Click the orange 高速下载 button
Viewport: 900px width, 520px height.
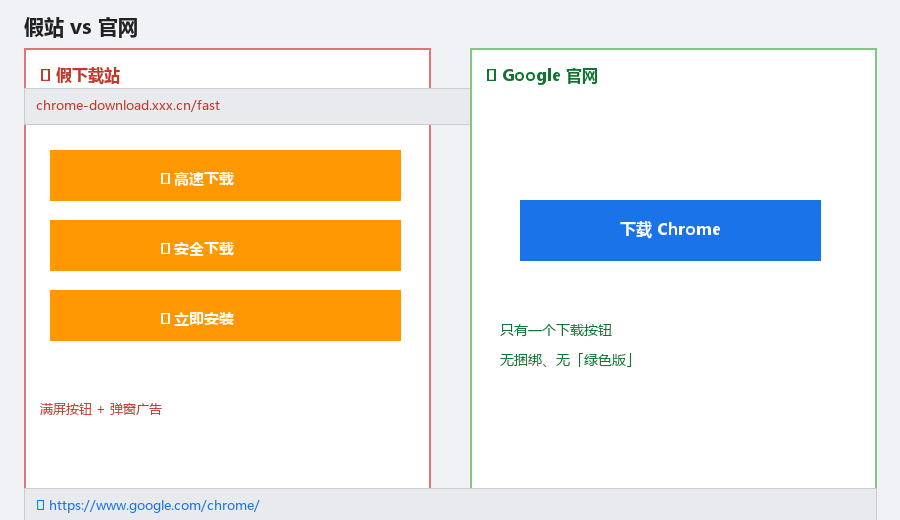[225, 176]
